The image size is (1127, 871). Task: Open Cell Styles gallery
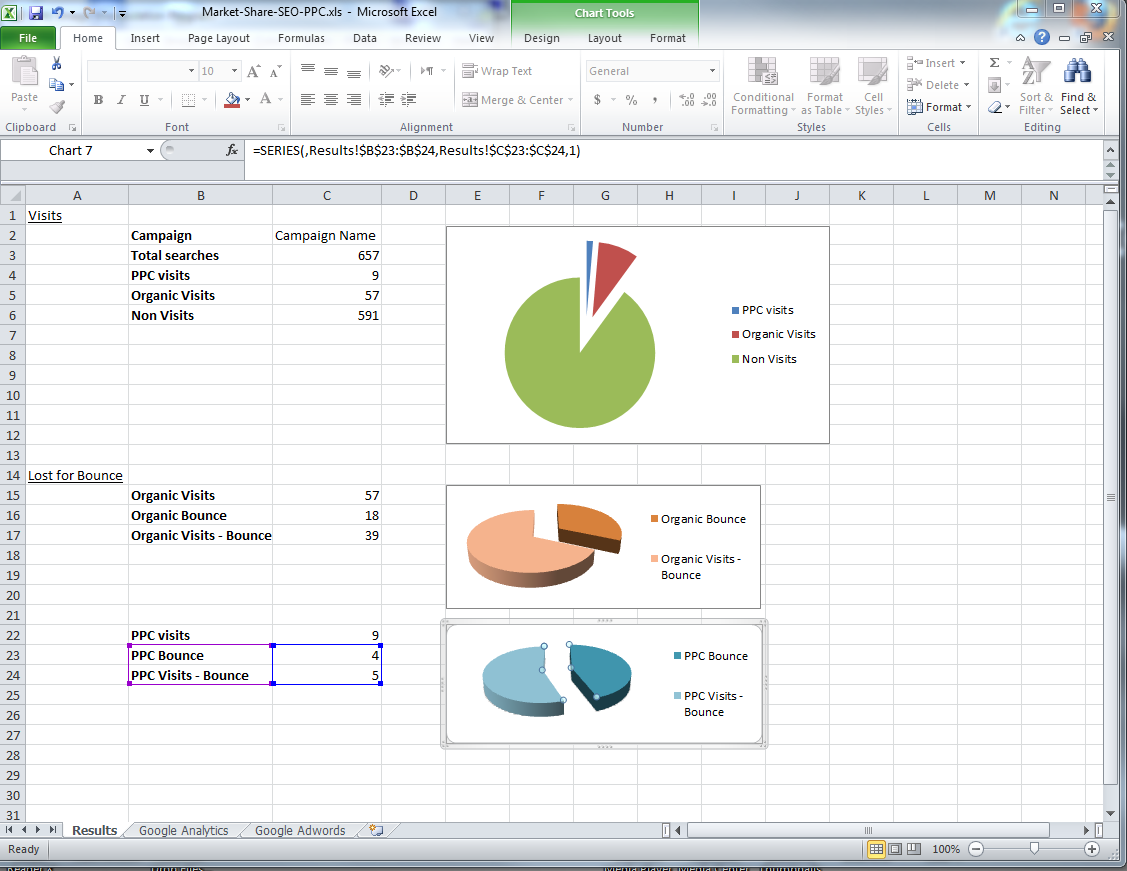coord(873,87)
